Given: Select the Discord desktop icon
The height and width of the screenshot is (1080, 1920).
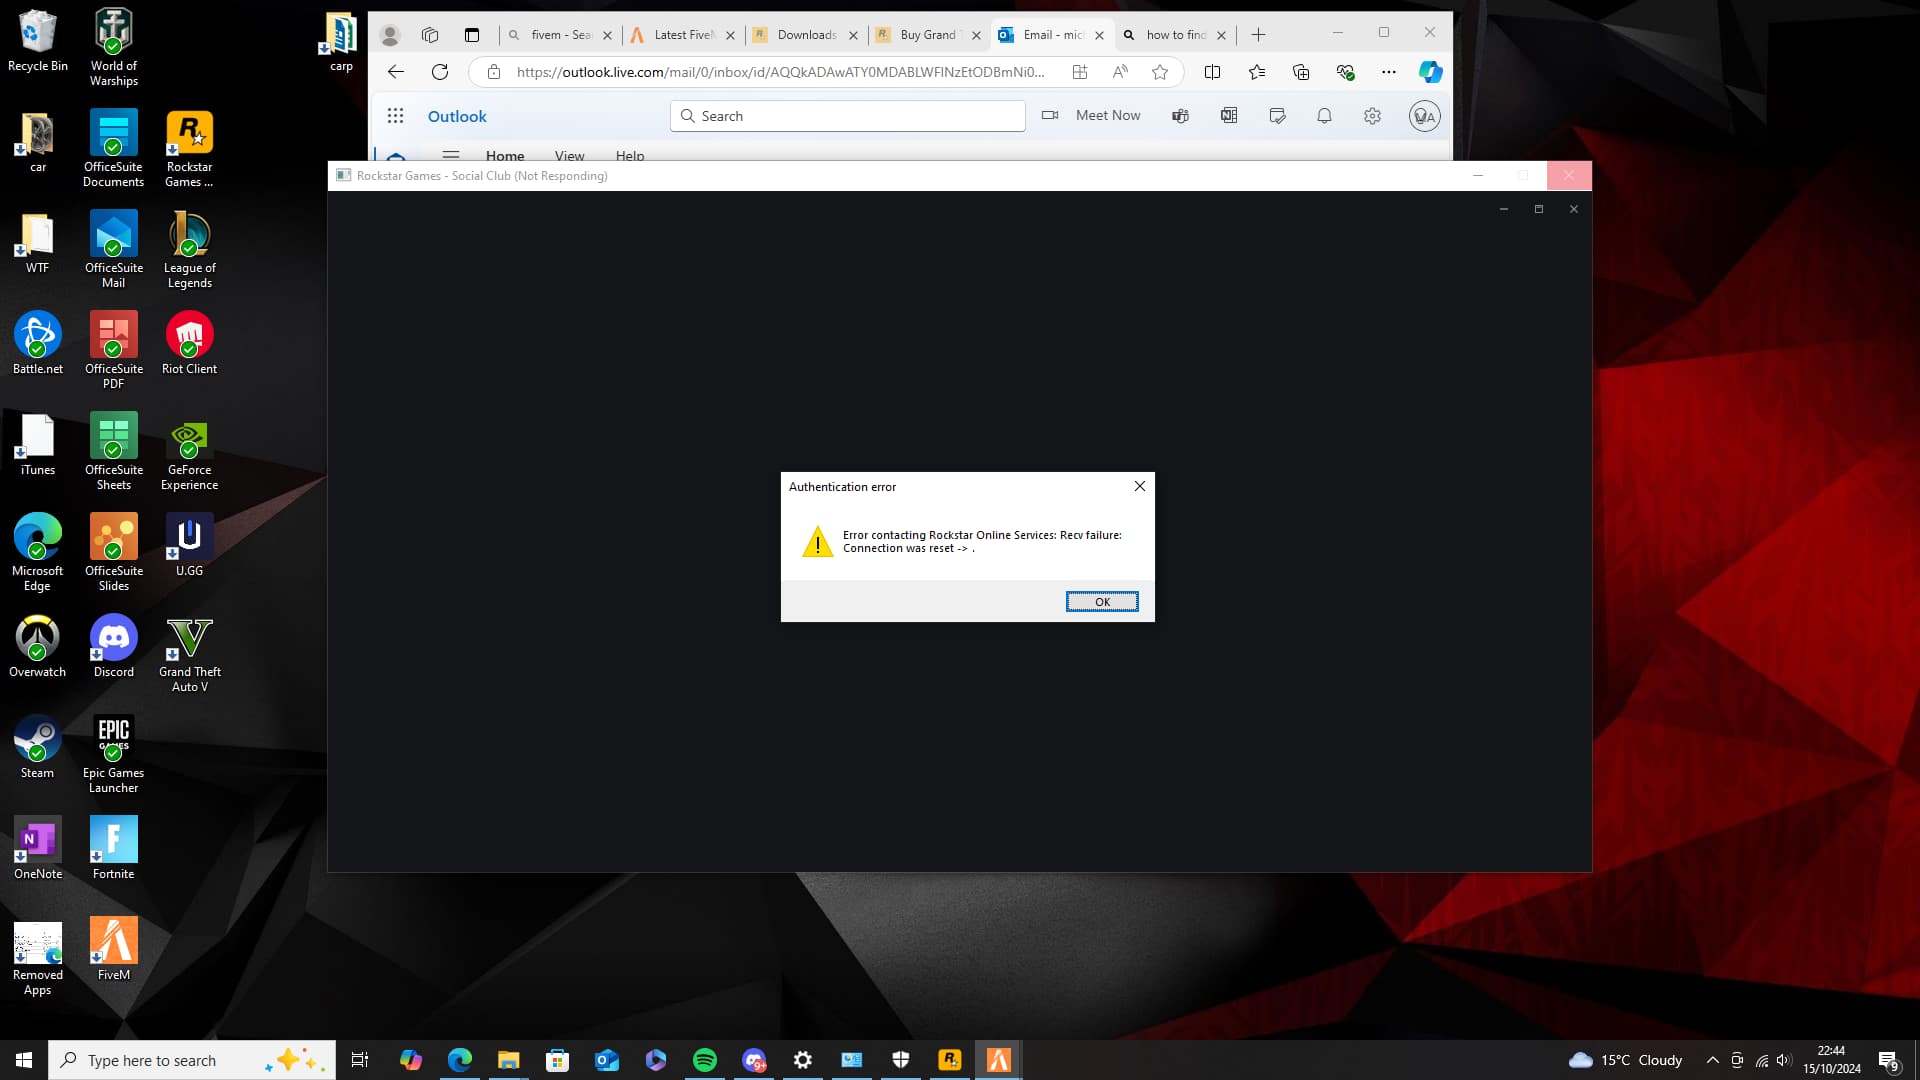Looking at the screenshot, I should tap(113, 646).
